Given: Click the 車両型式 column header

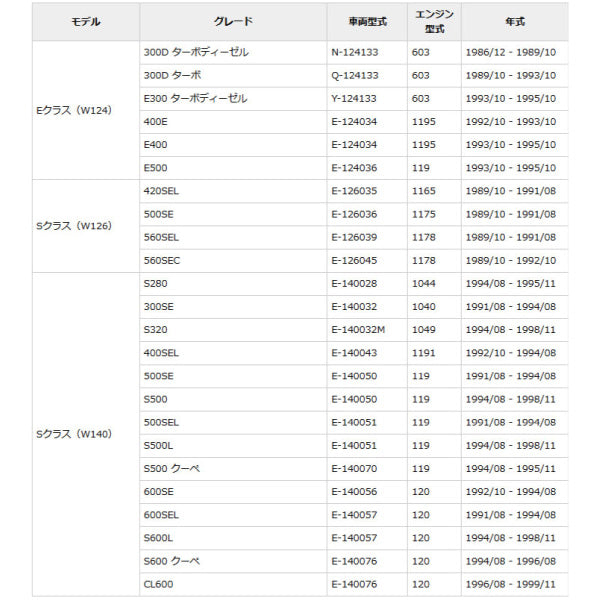Looking at the screenshot, I should (x=367, y=20).
